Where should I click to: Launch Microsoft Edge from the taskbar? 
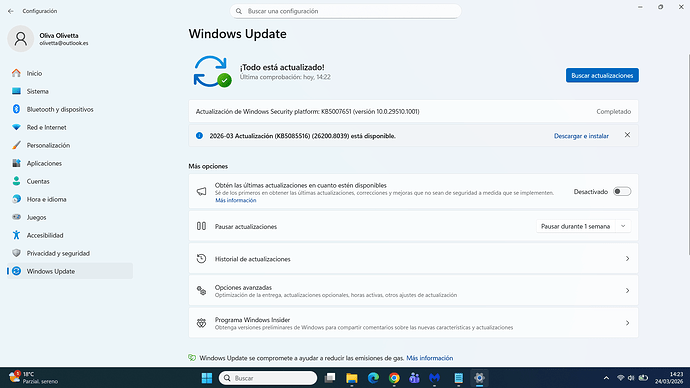click(373, 378)
